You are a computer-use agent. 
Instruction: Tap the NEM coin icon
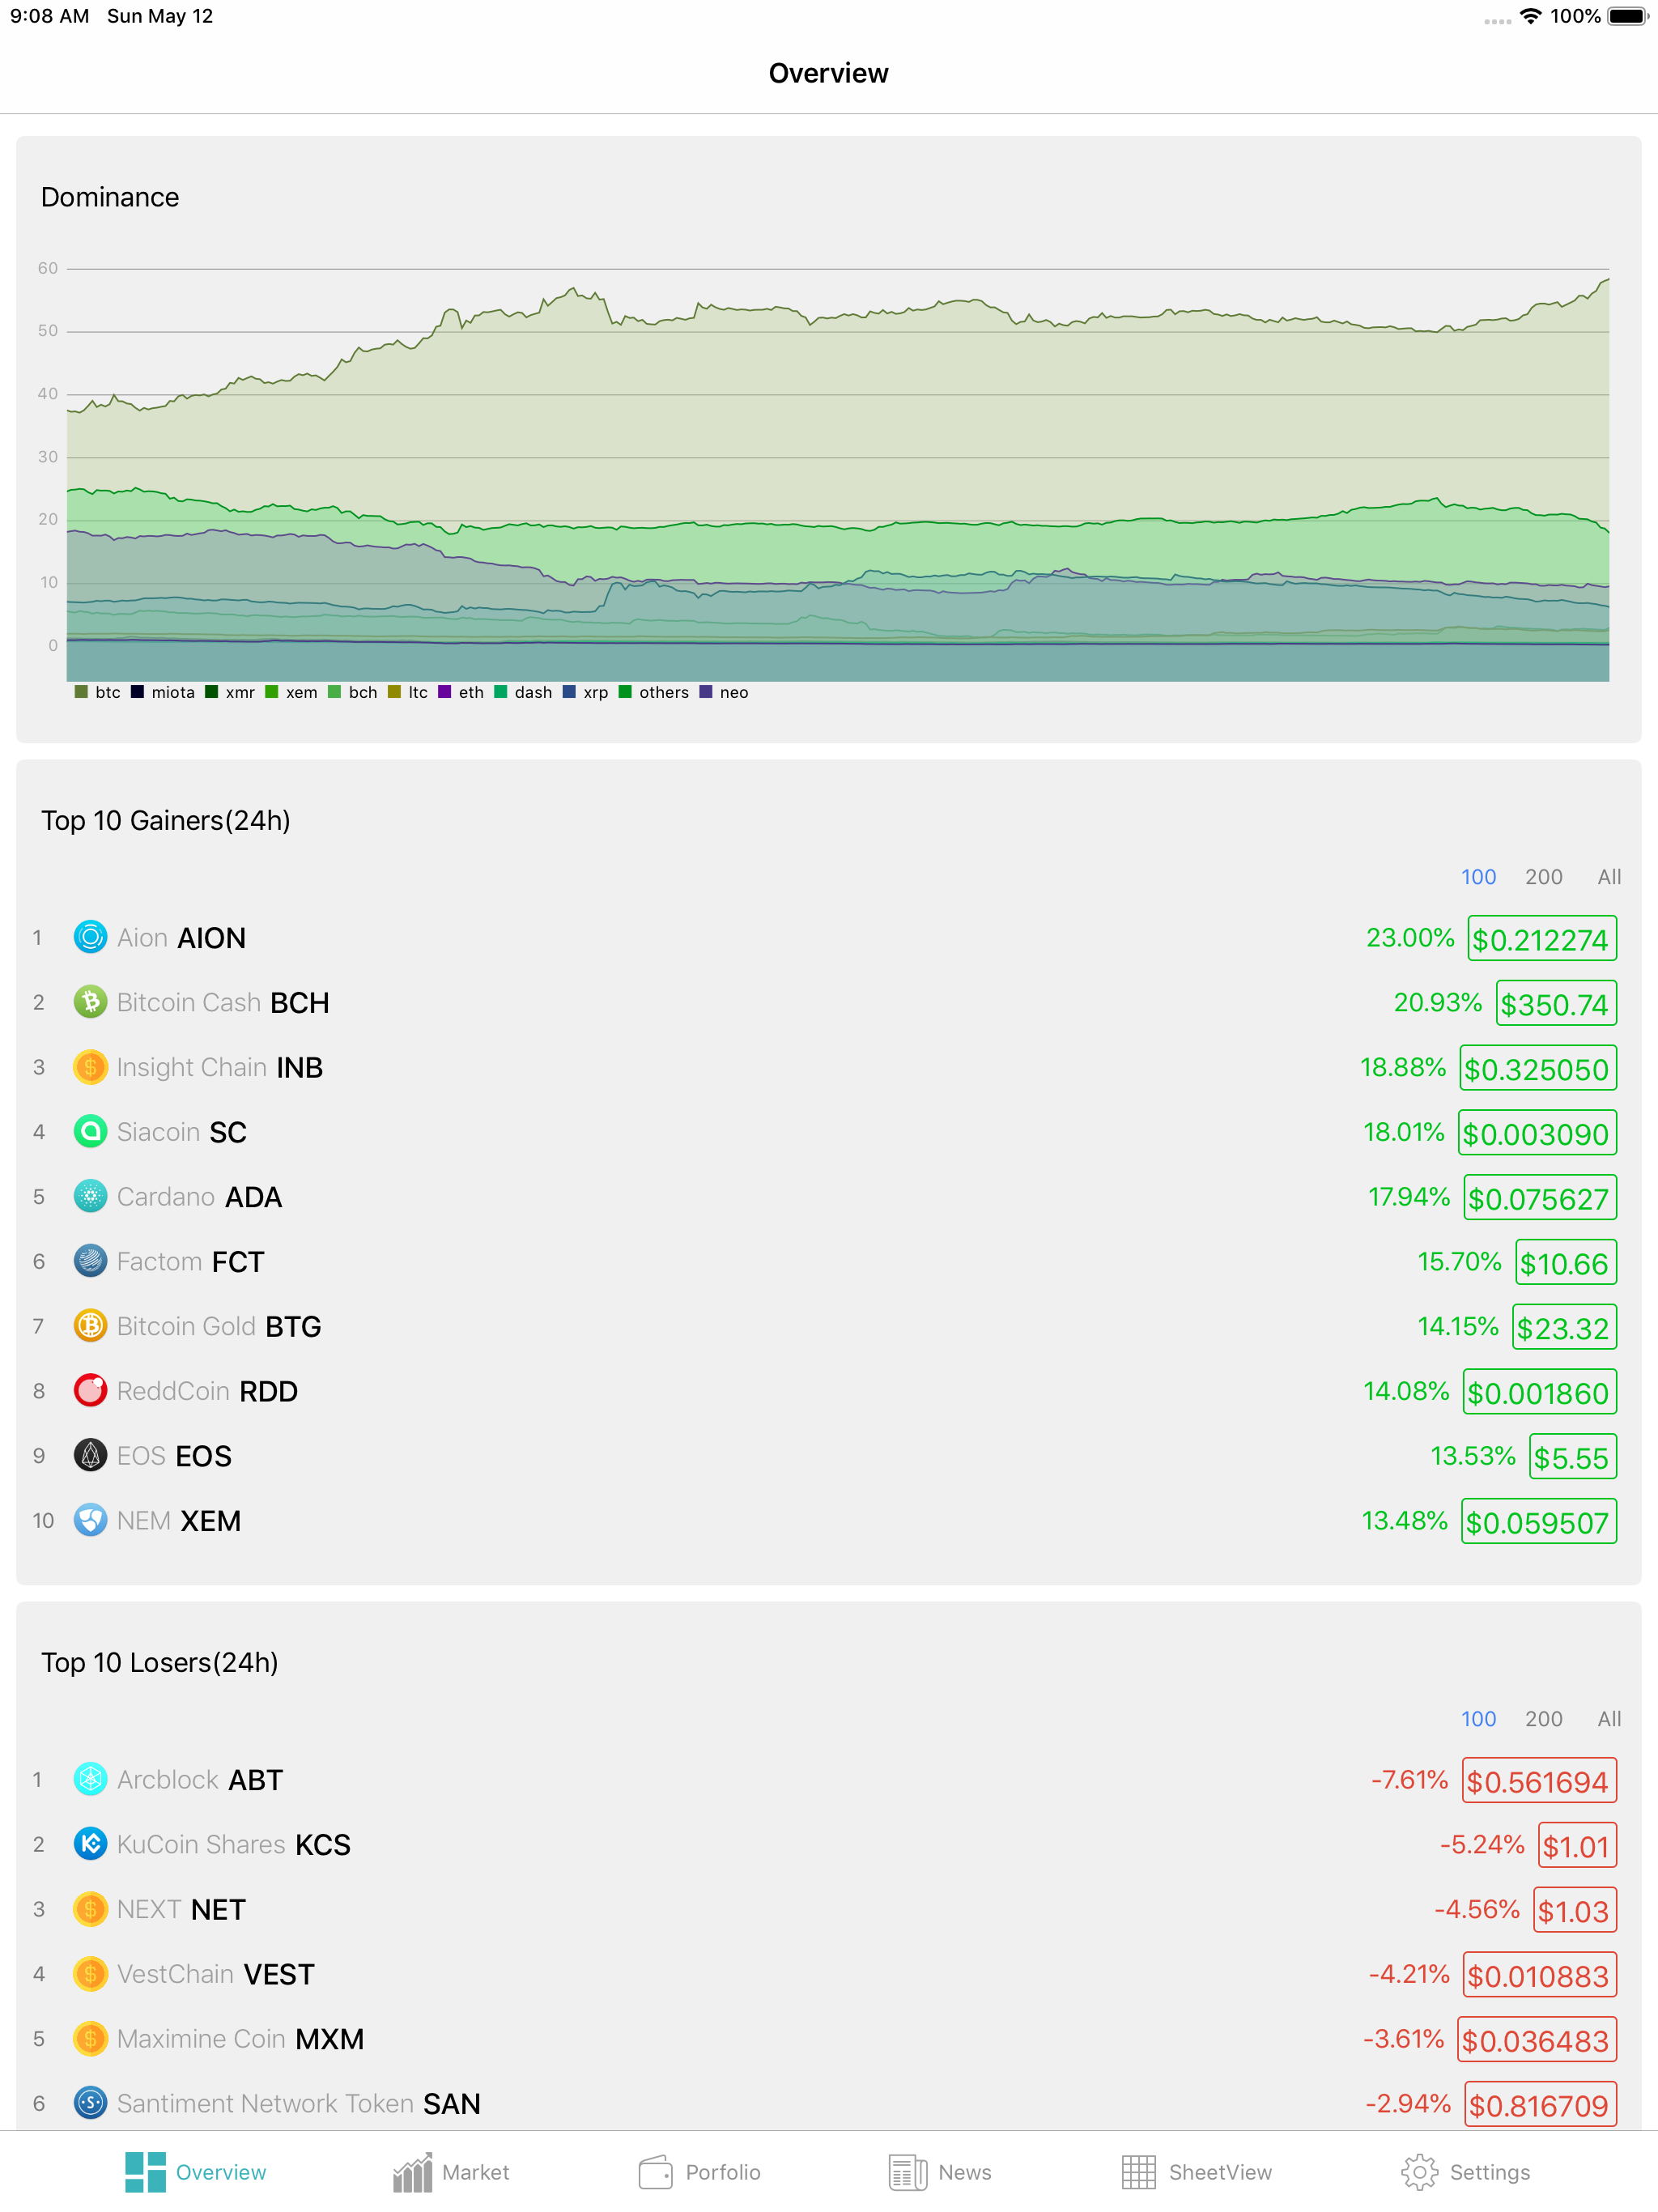[90, 1520]
